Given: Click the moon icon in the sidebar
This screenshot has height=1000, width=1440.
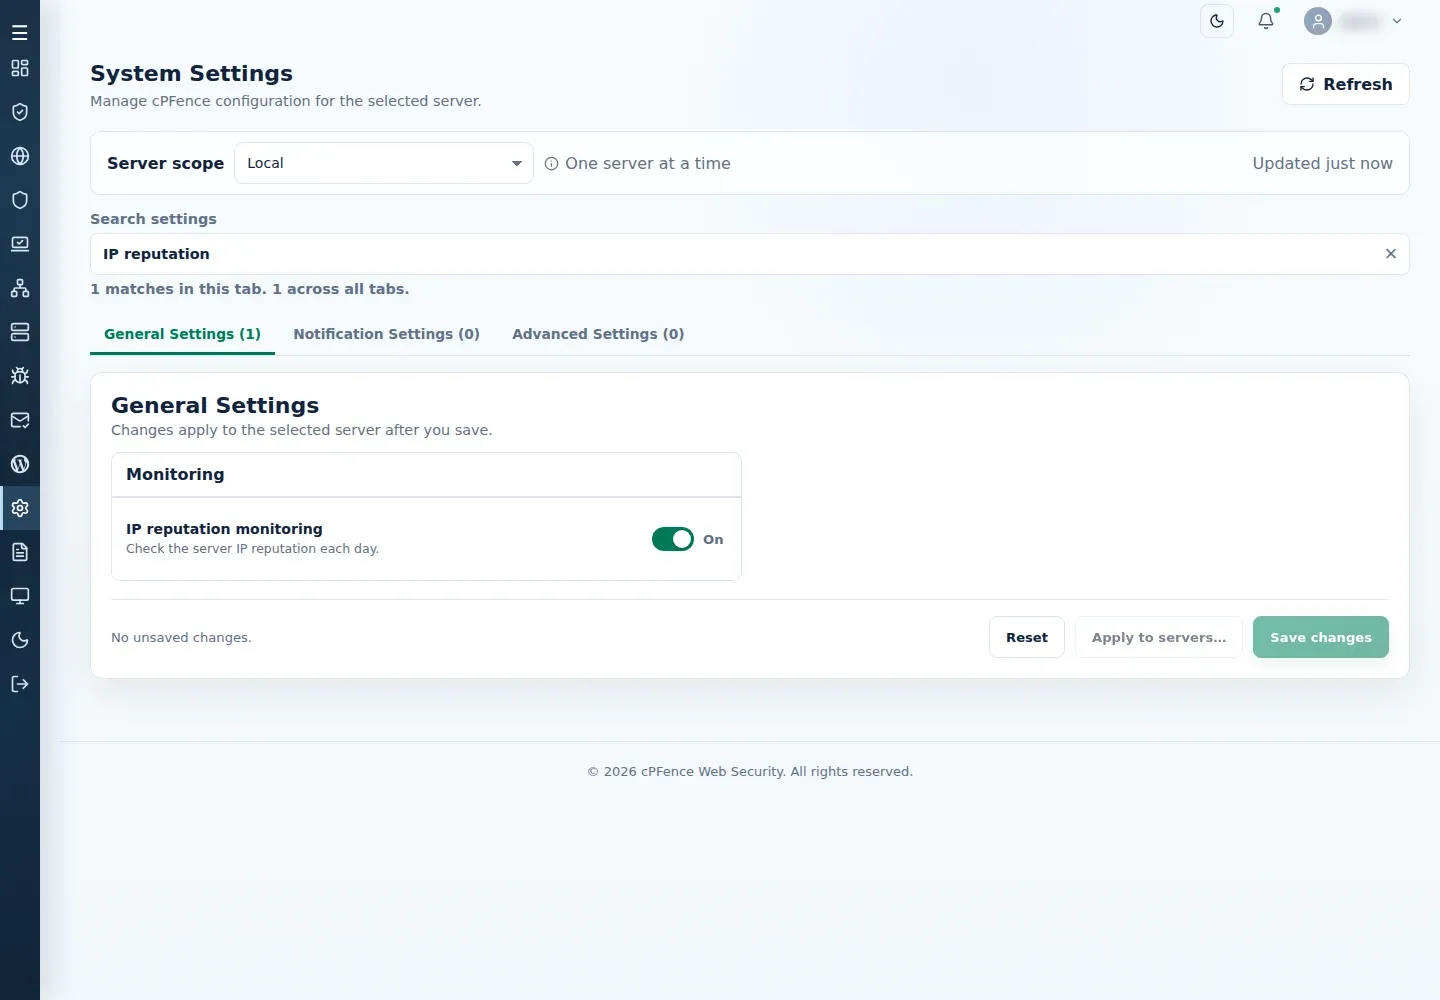Looking at the screenshot, I should click(x=20, y=640).
